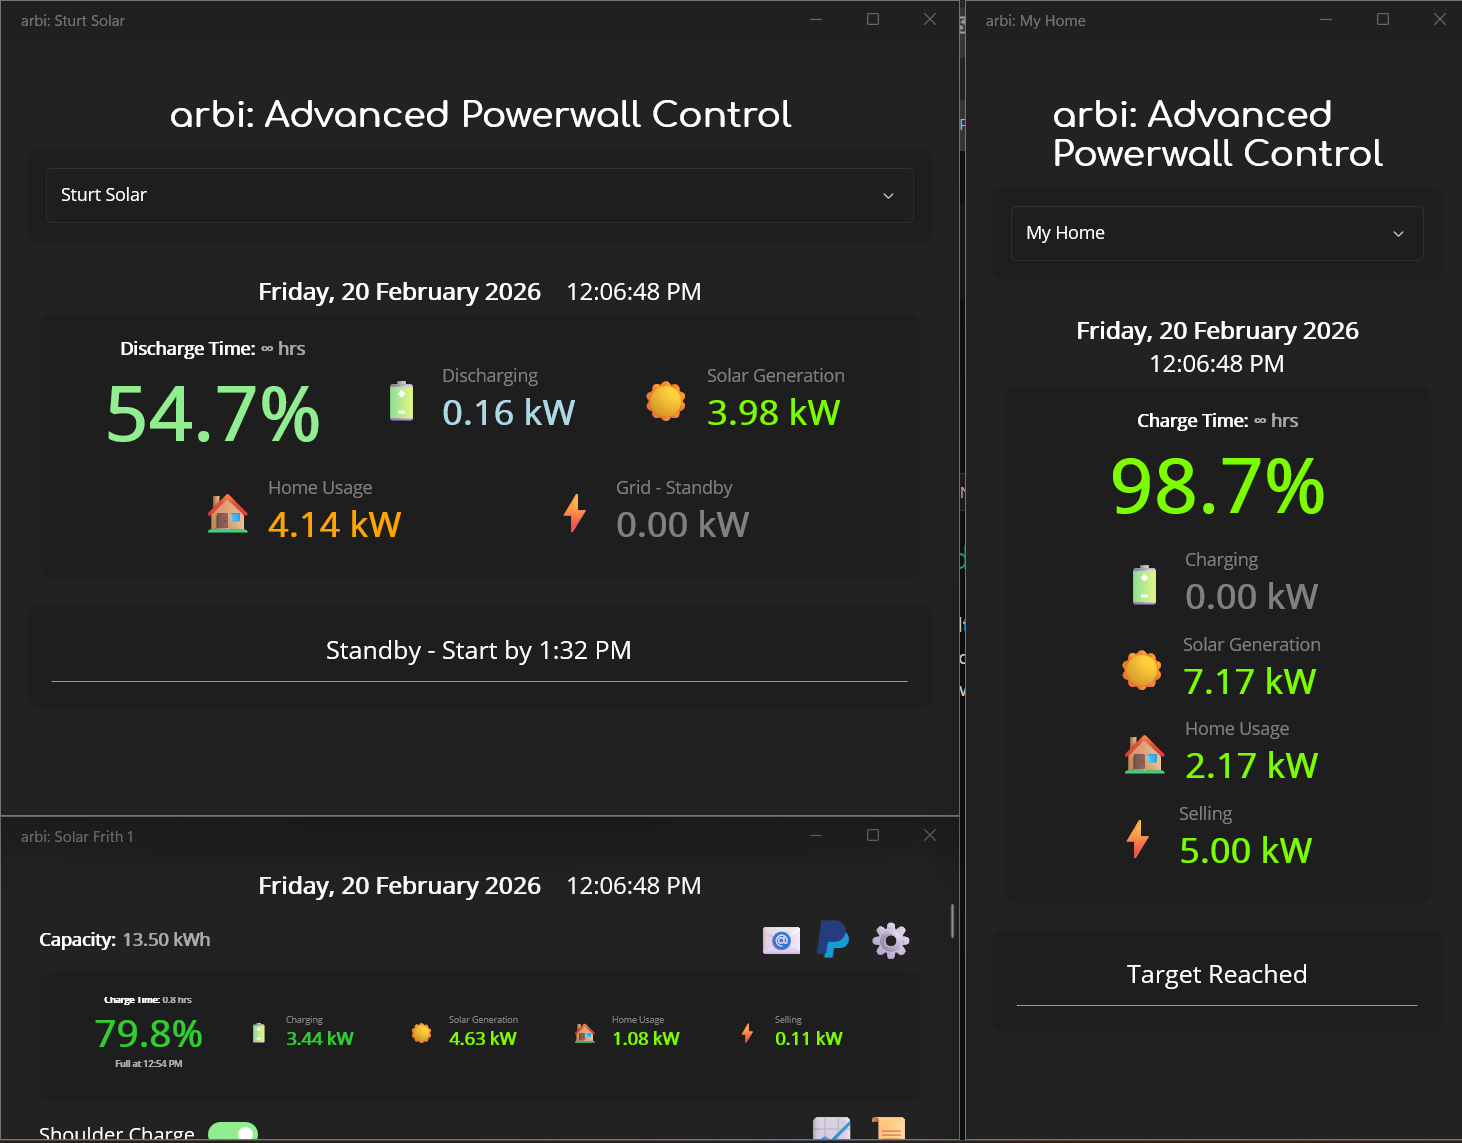Open the orange log scroll icon
The image size is (1462, 1143).
click(x=888, y=1129)
